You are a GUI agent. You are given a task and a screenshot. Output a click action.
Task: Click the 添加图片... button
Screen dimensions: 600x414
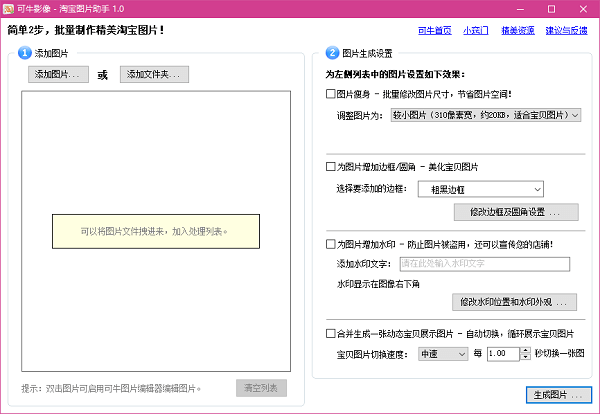(x=59, y=74)
